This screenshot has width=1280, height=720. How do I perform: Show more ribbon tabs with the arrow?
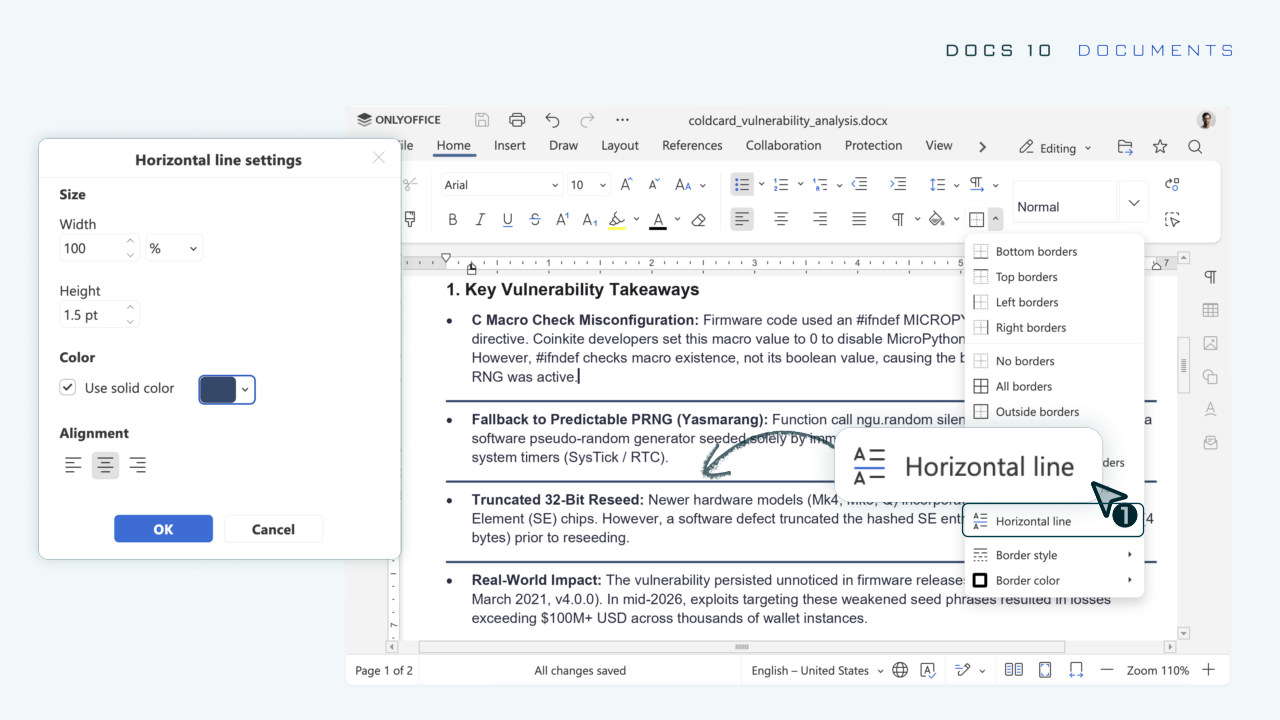982,147
